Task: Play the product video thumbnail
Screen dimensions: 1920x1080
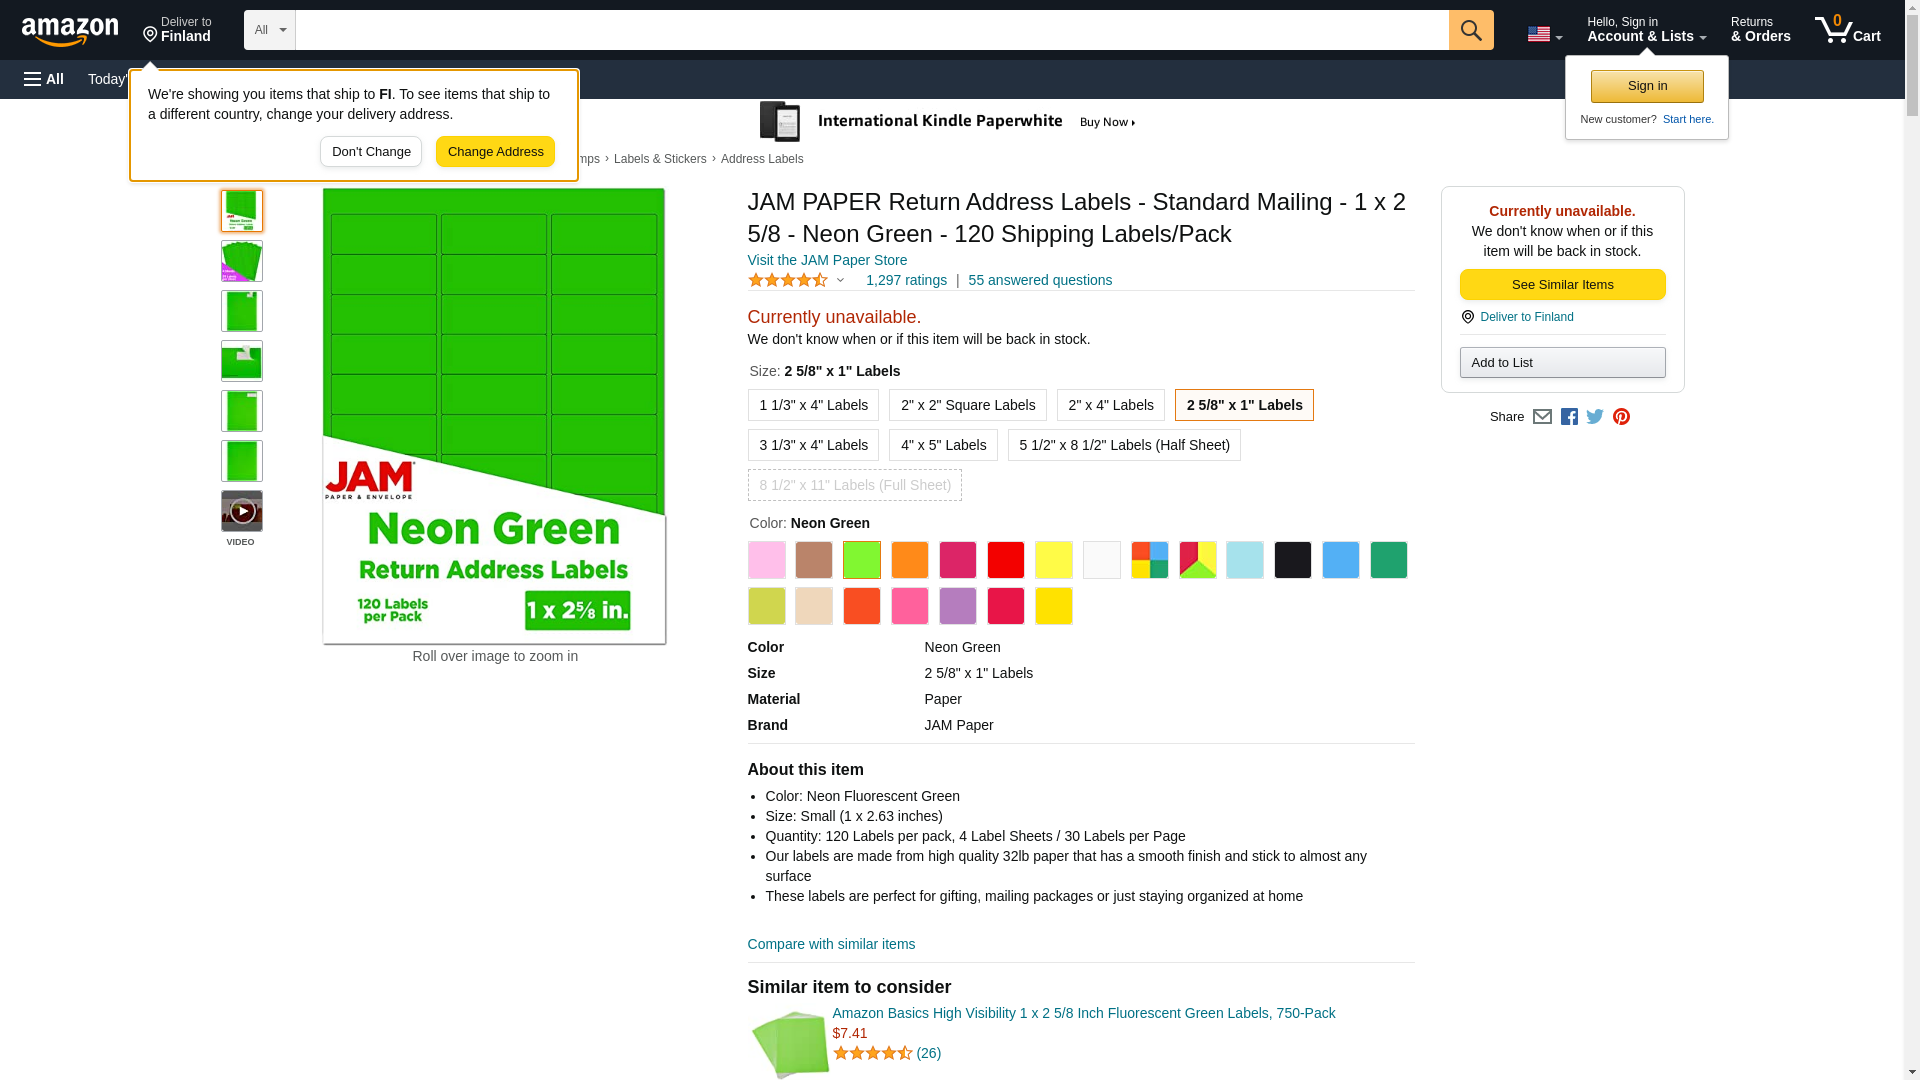Action: tap(242, 511)
